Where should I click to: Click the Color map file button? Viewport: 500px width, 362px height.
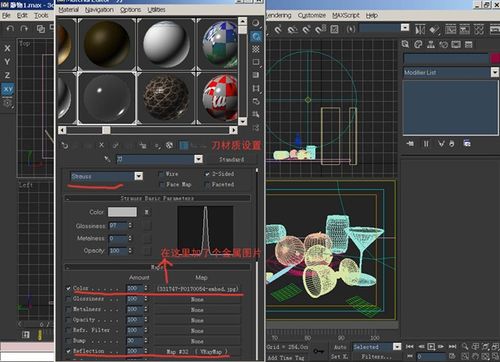(x=197, y=289)
